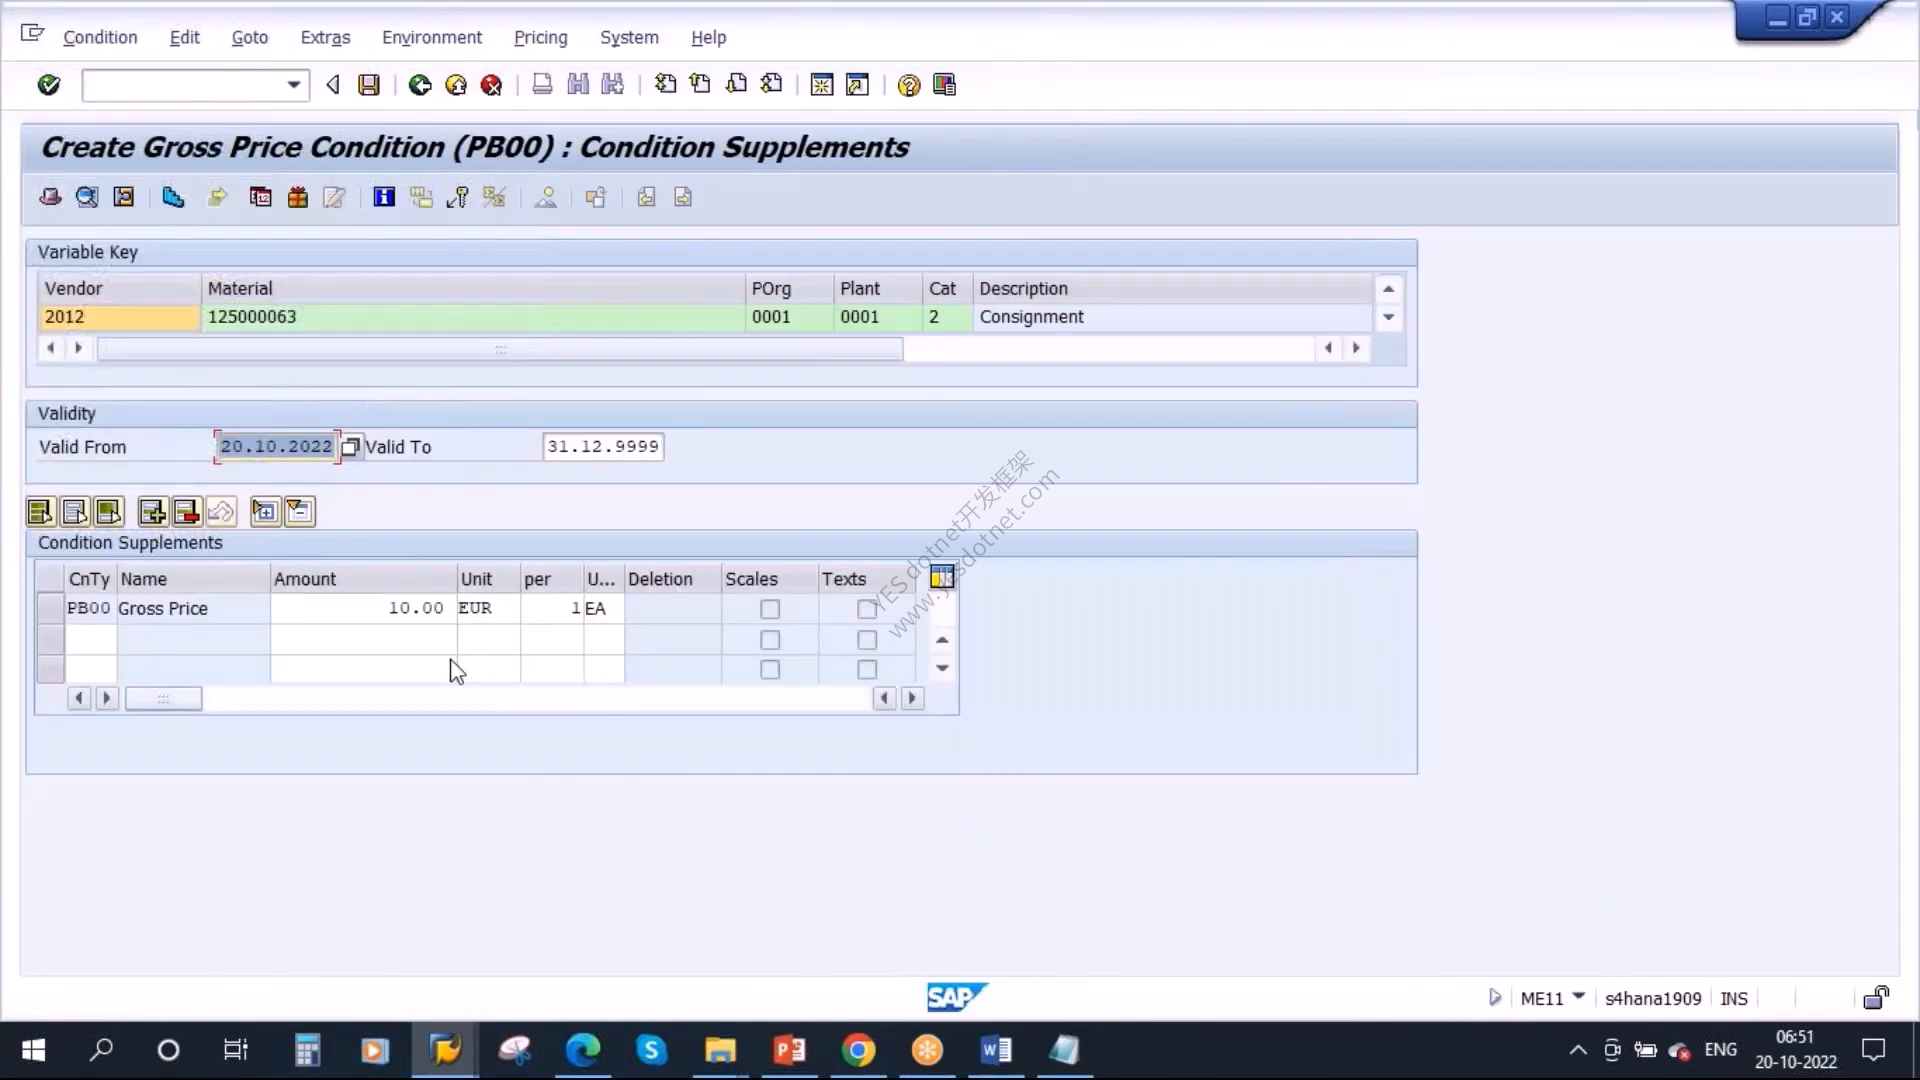Open the command field dropdown arrow
This screenshot has height=1080, width=1920.
tap(293, 85)
